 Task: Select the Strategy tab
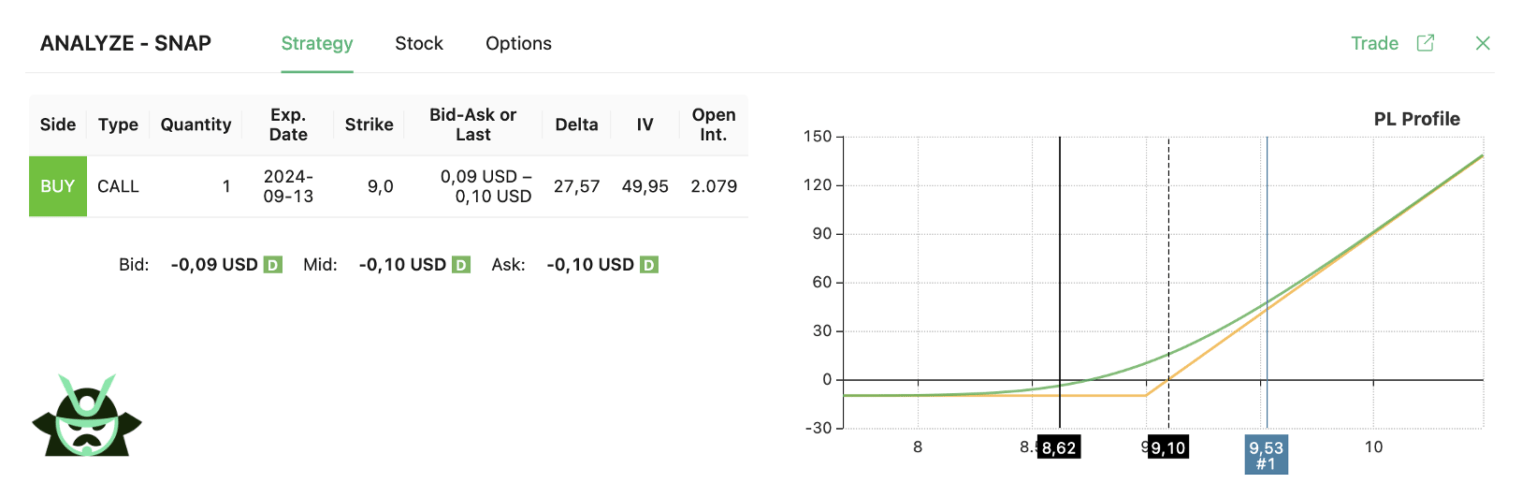coord(317,44)
